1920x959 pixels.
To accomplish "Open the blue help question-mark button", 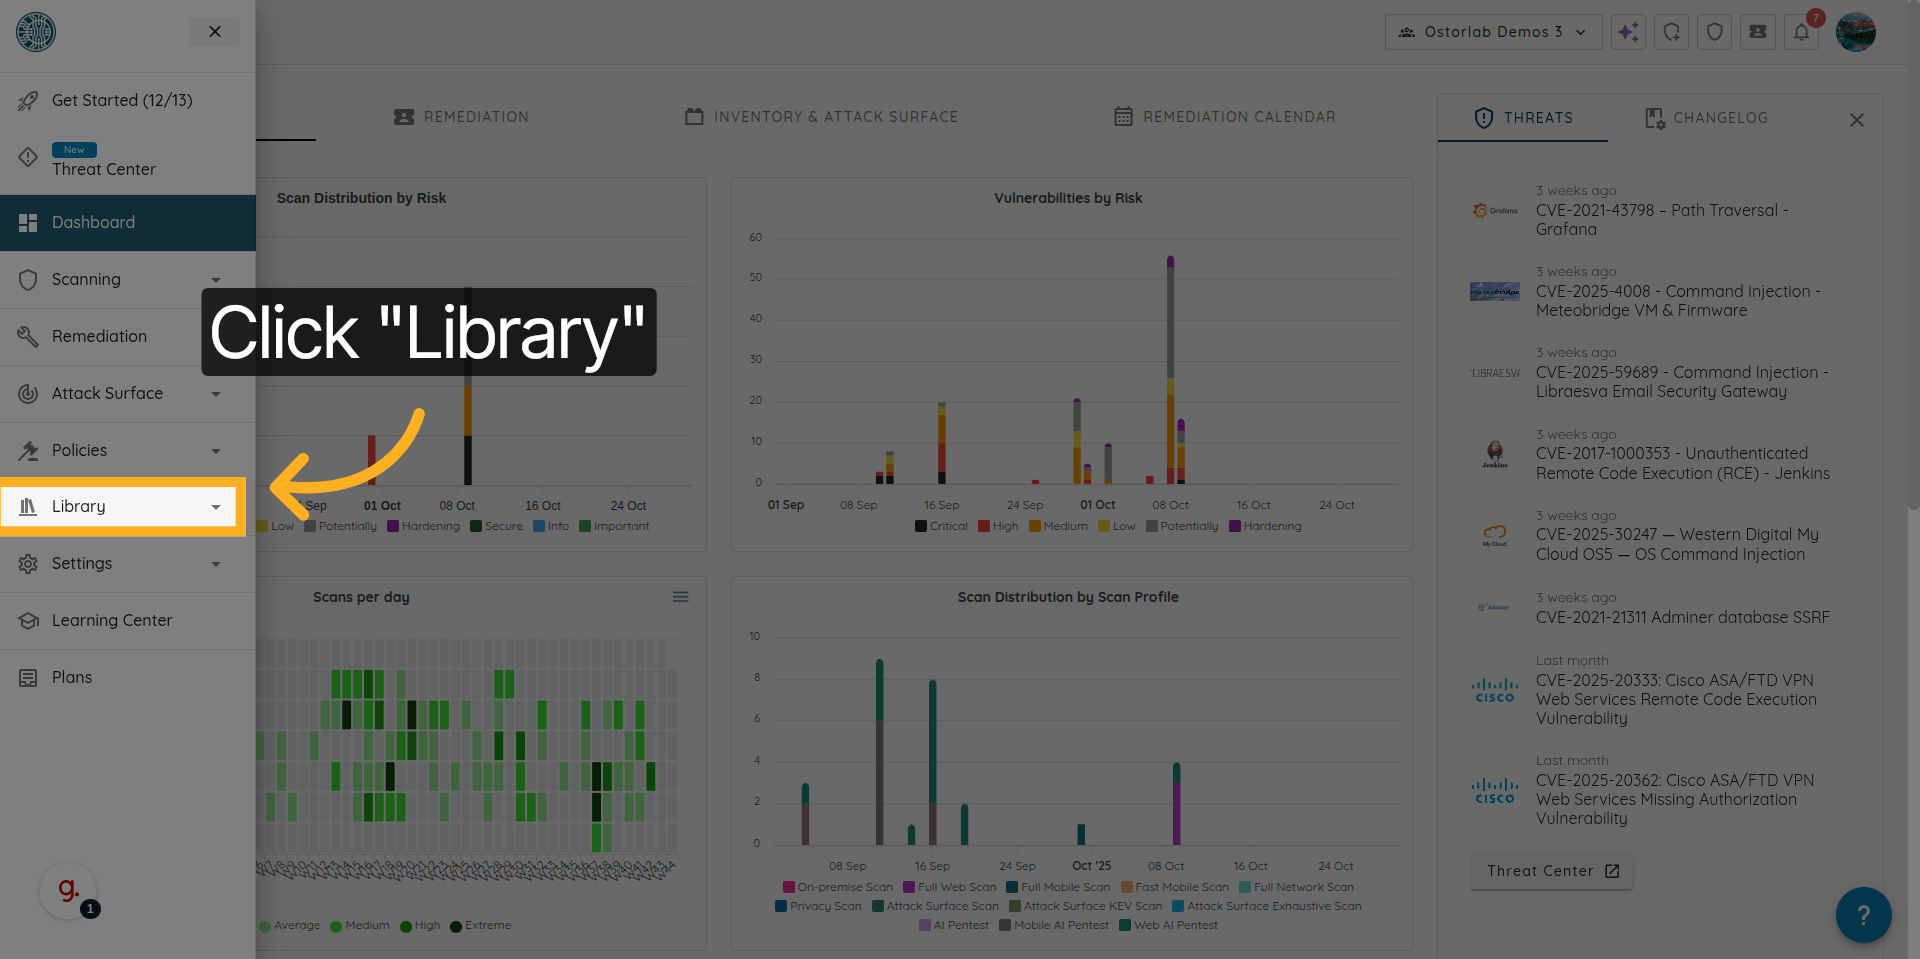I will click(1863, 914).
